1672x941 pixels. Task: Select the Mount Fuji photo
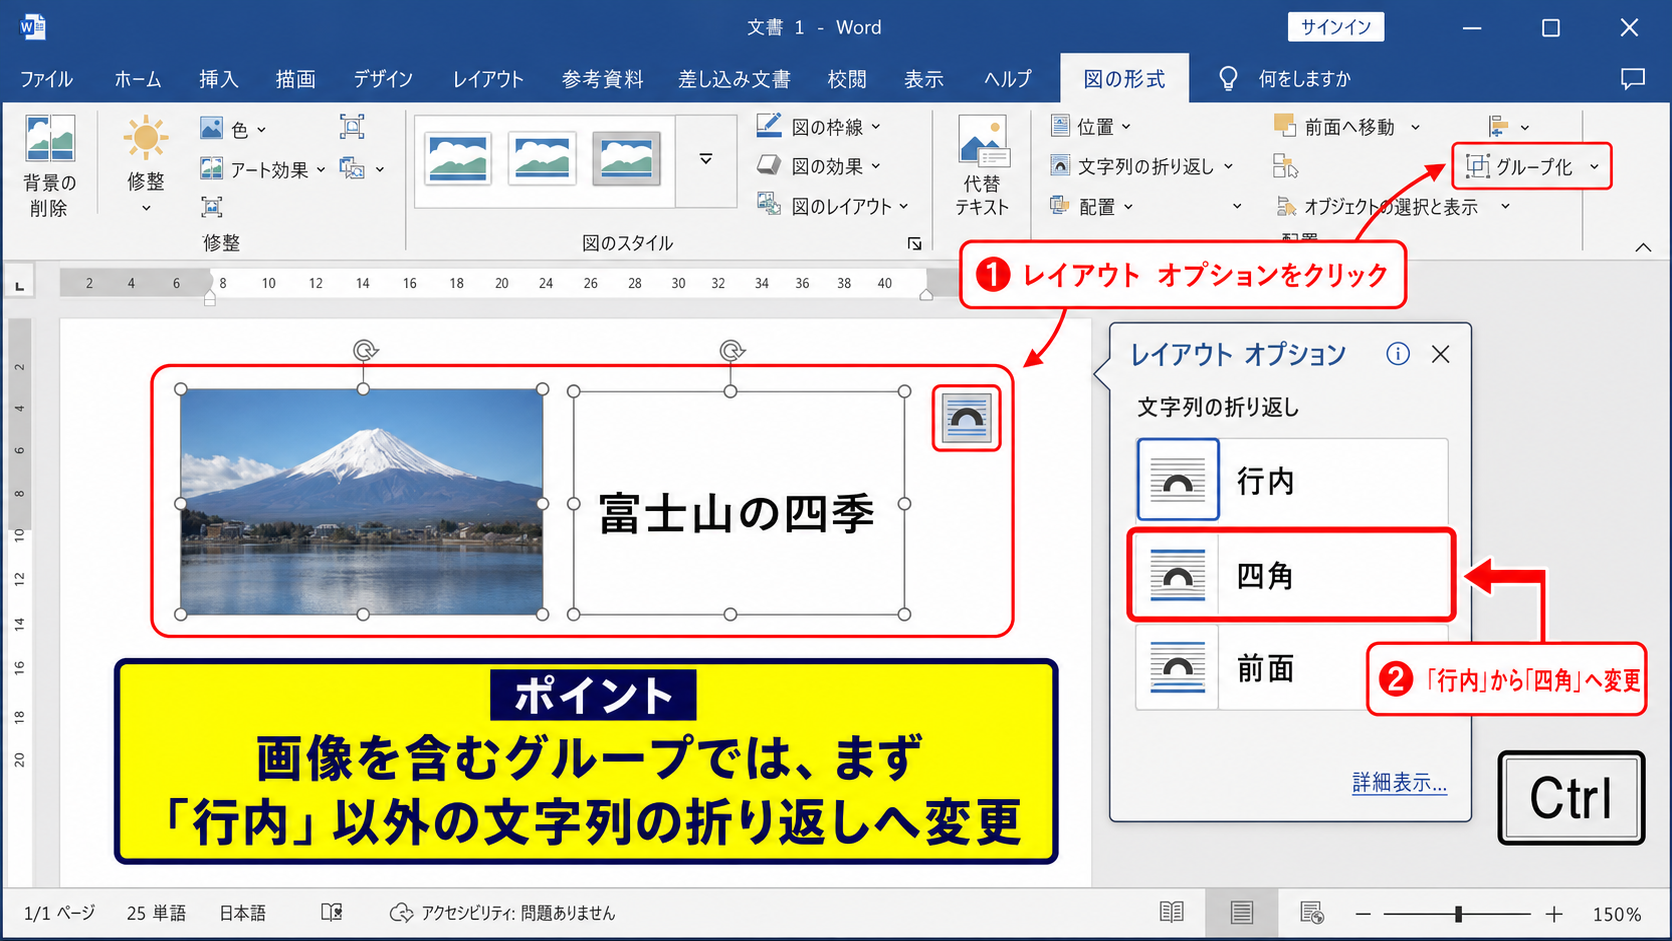[361, 502]
